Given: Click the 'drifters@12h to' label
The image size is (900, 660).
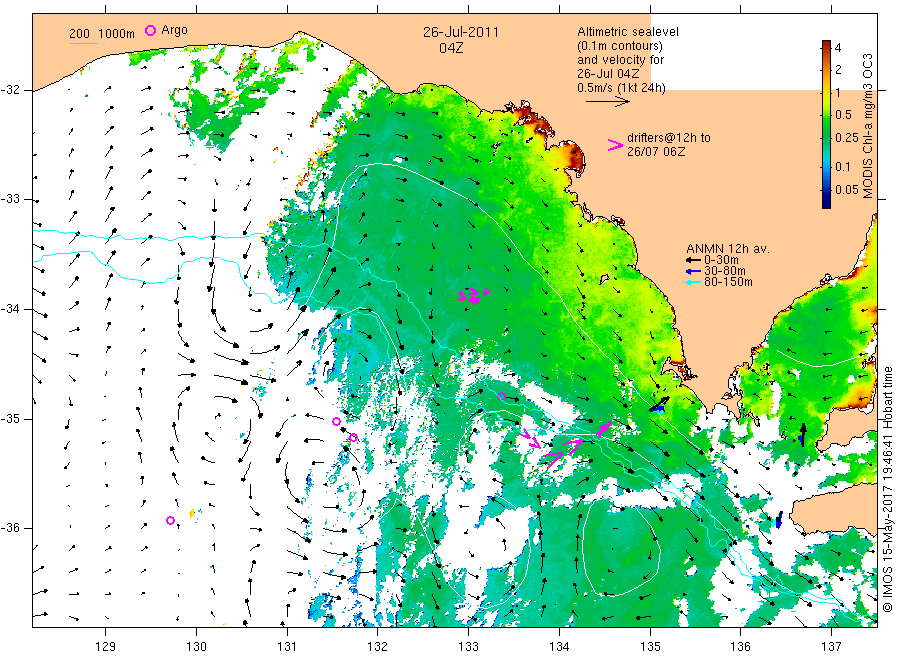Looking at the screenshot, I should (669, 138).
